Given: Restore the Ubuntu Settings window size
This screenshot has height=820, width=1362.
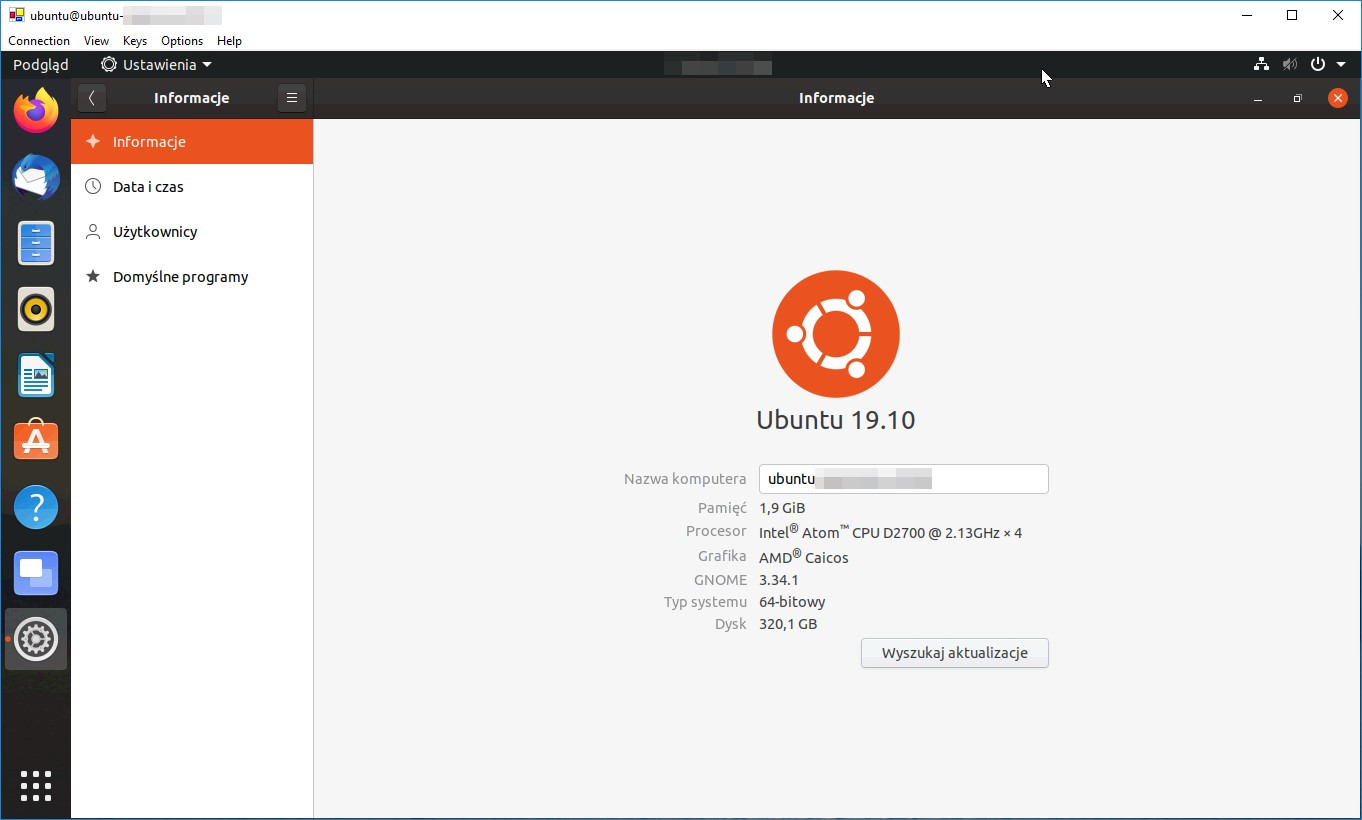Looking at the screenshot, I should click(x=1297, y=98).
